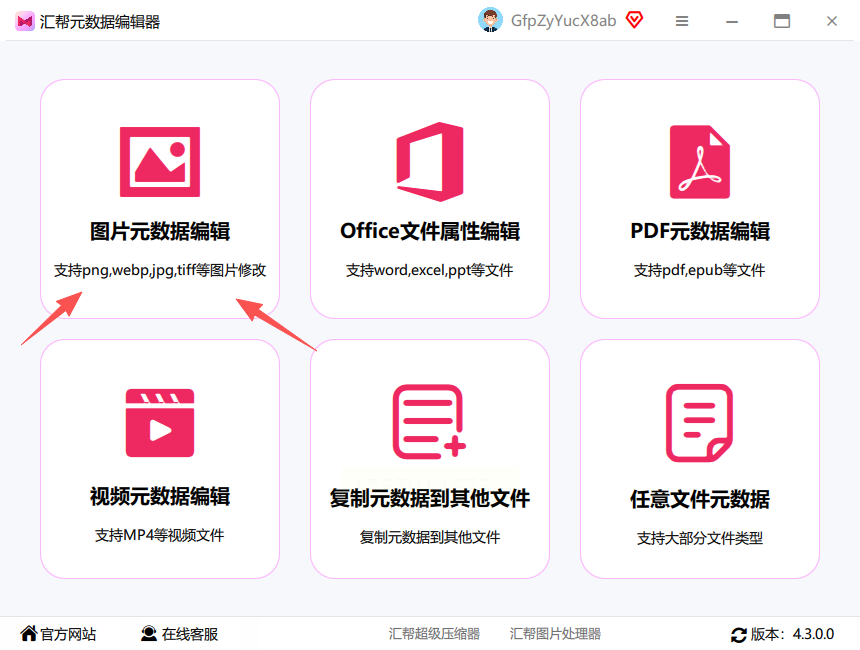Image resolution: width=860 pixels, height=650 pixels.
Task: Open Office文件属性编辑 title
Action: [x=430, y=231]
